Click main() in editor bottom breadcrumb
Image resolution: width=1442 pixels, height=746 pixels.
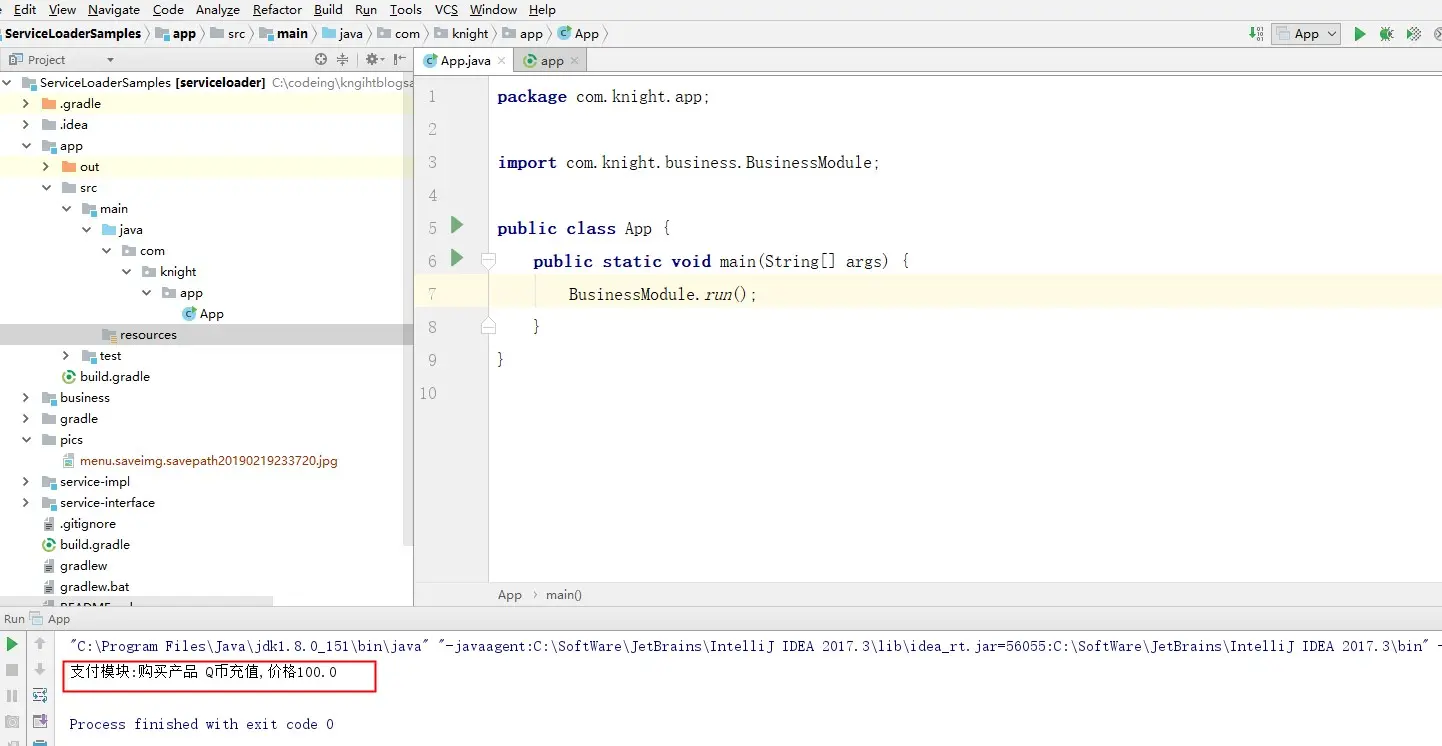tap(564, 595)
